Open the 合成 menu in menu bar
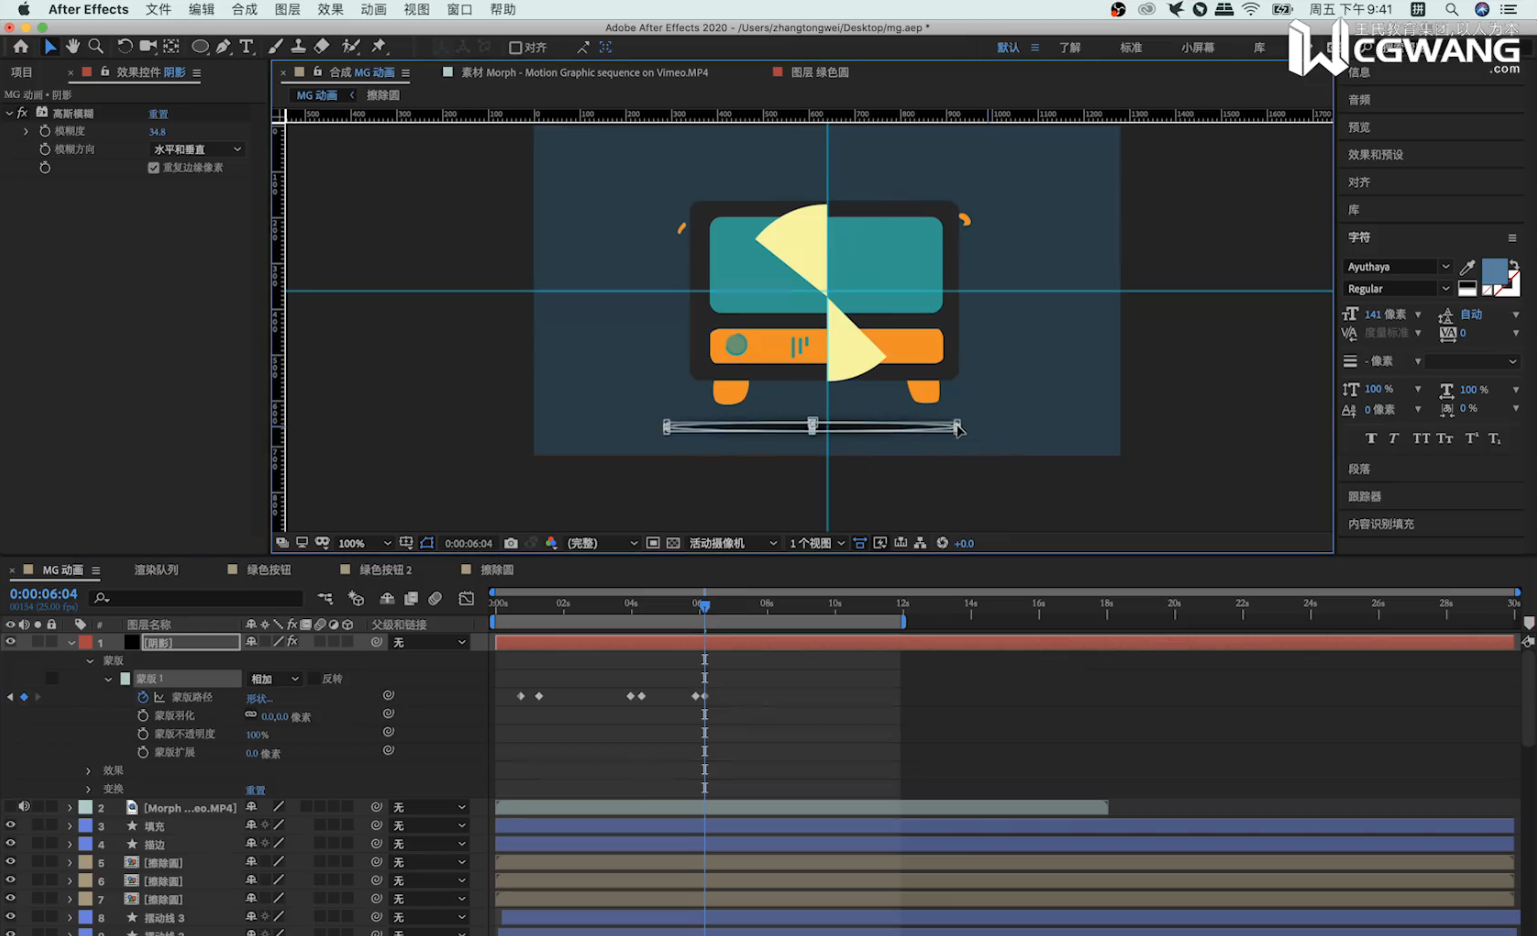1537x936 pixels. pos(244,10)
